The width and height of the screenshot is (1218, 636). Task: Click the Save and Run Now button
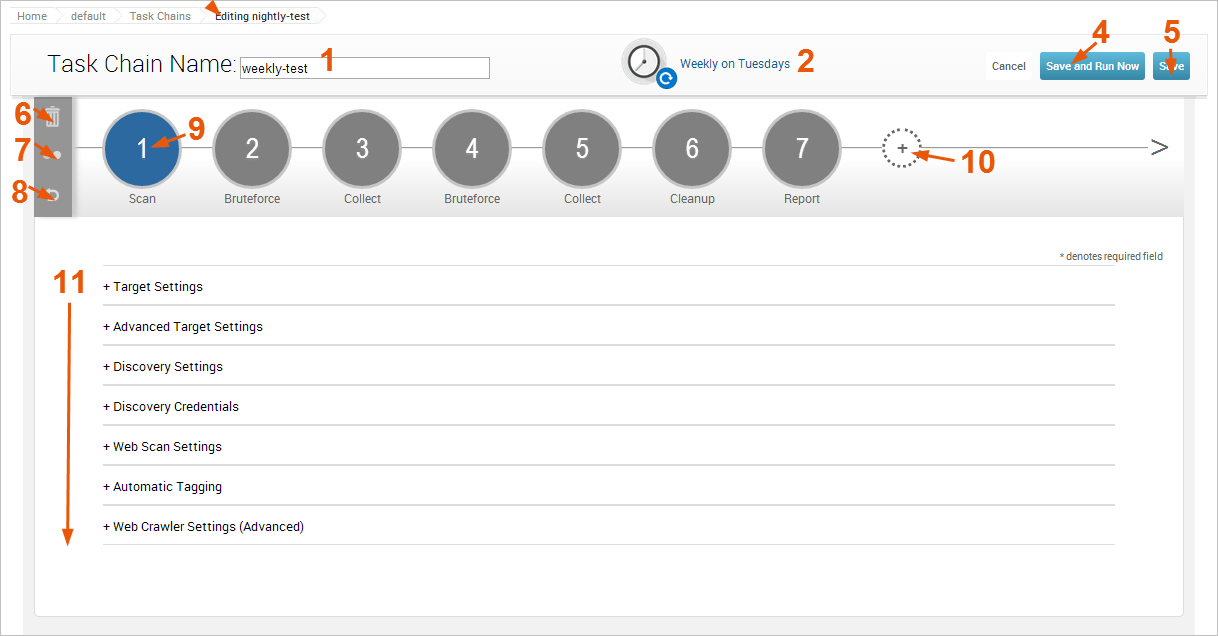click(x=1092, y=66)
